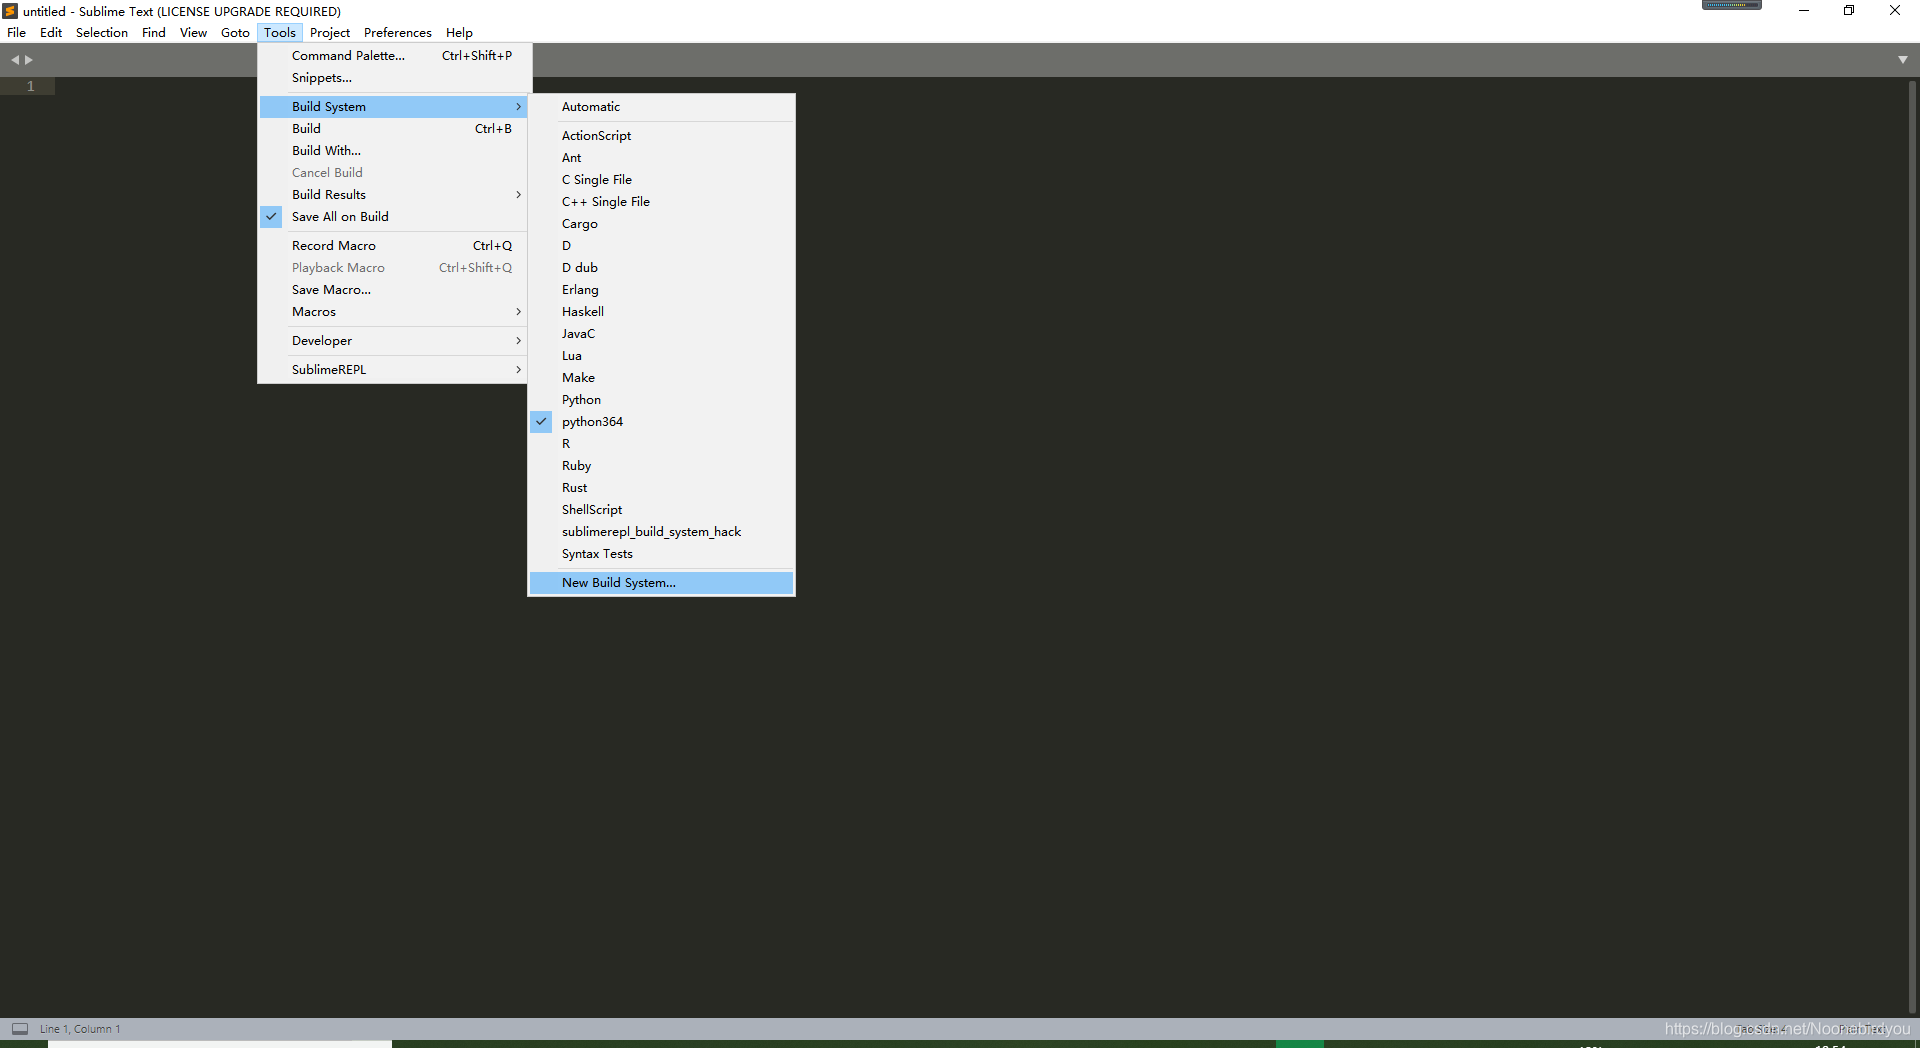
Task: Expand the SublimeREPL submenu
Action: tap(394, 370)
